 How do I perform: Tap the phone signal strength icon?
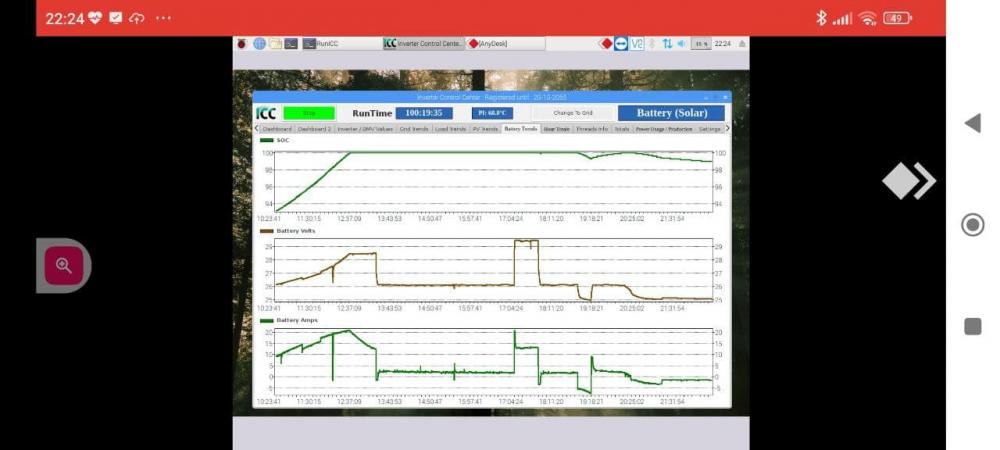point(842,19)
